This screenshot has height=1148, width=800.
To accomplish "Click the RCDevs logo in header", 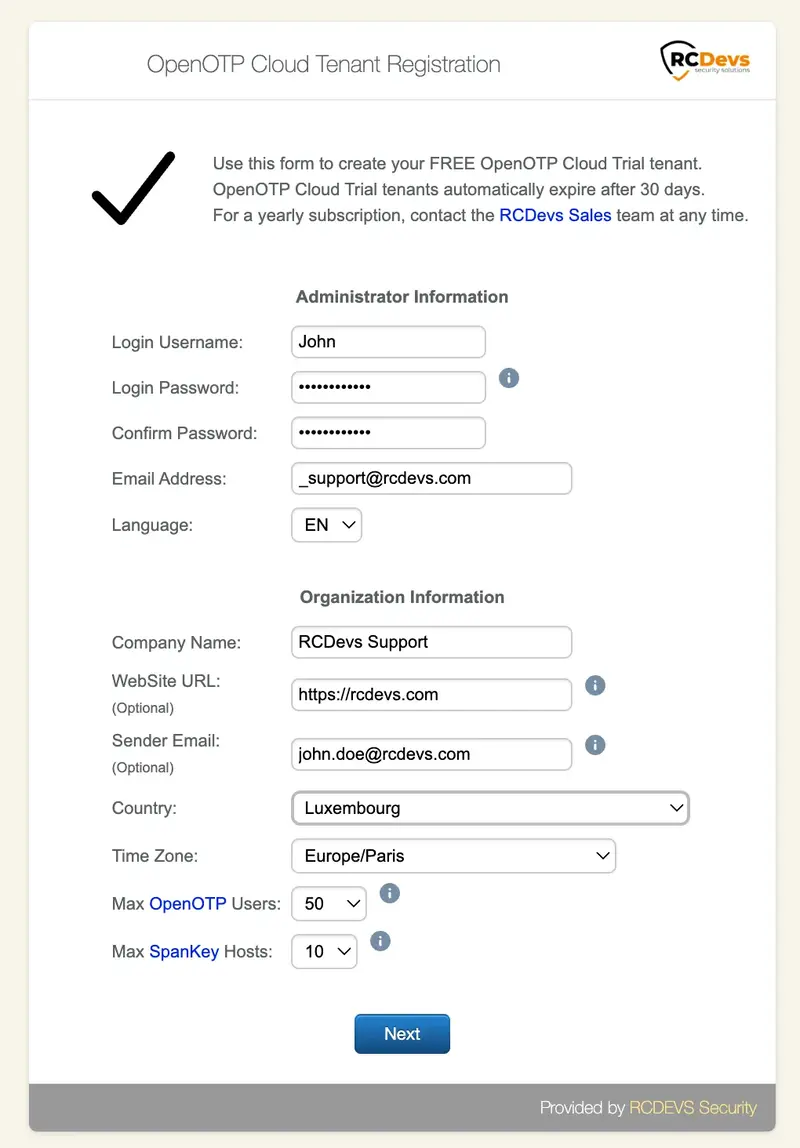I will (705, 60).
